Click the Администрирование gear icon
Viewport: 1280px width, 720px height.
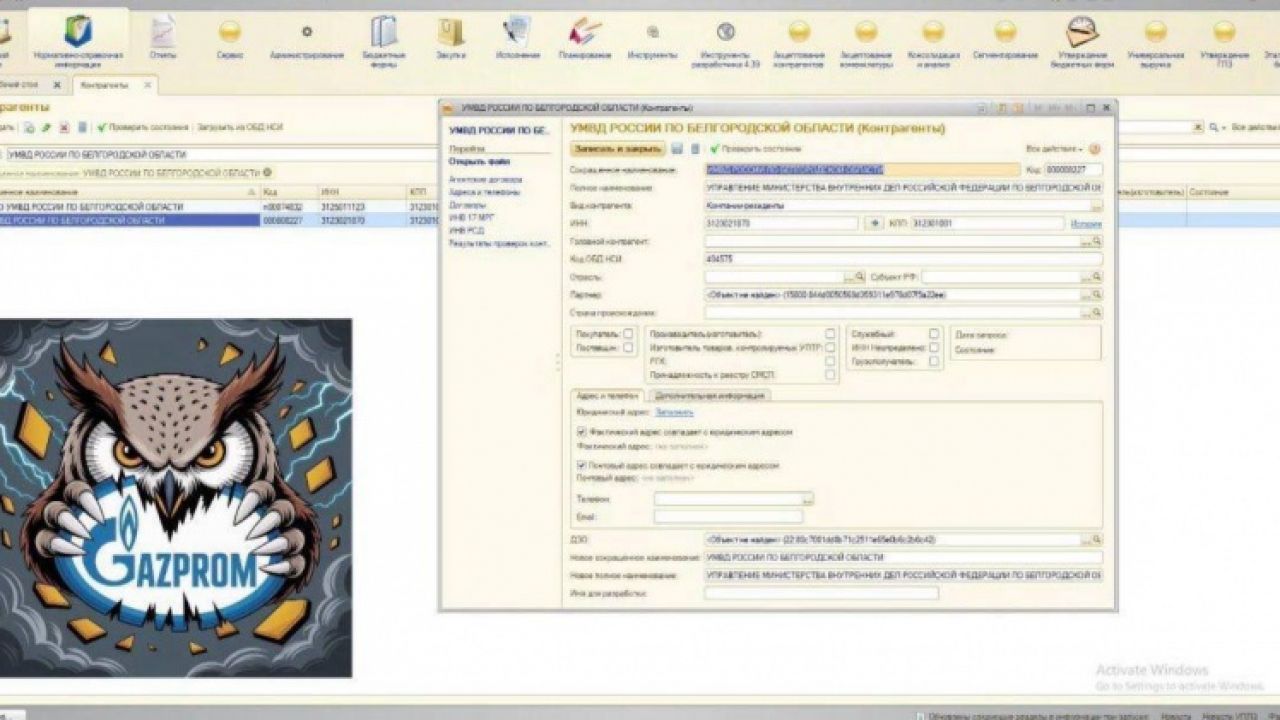pyautogui.click(x=305, y=30)
